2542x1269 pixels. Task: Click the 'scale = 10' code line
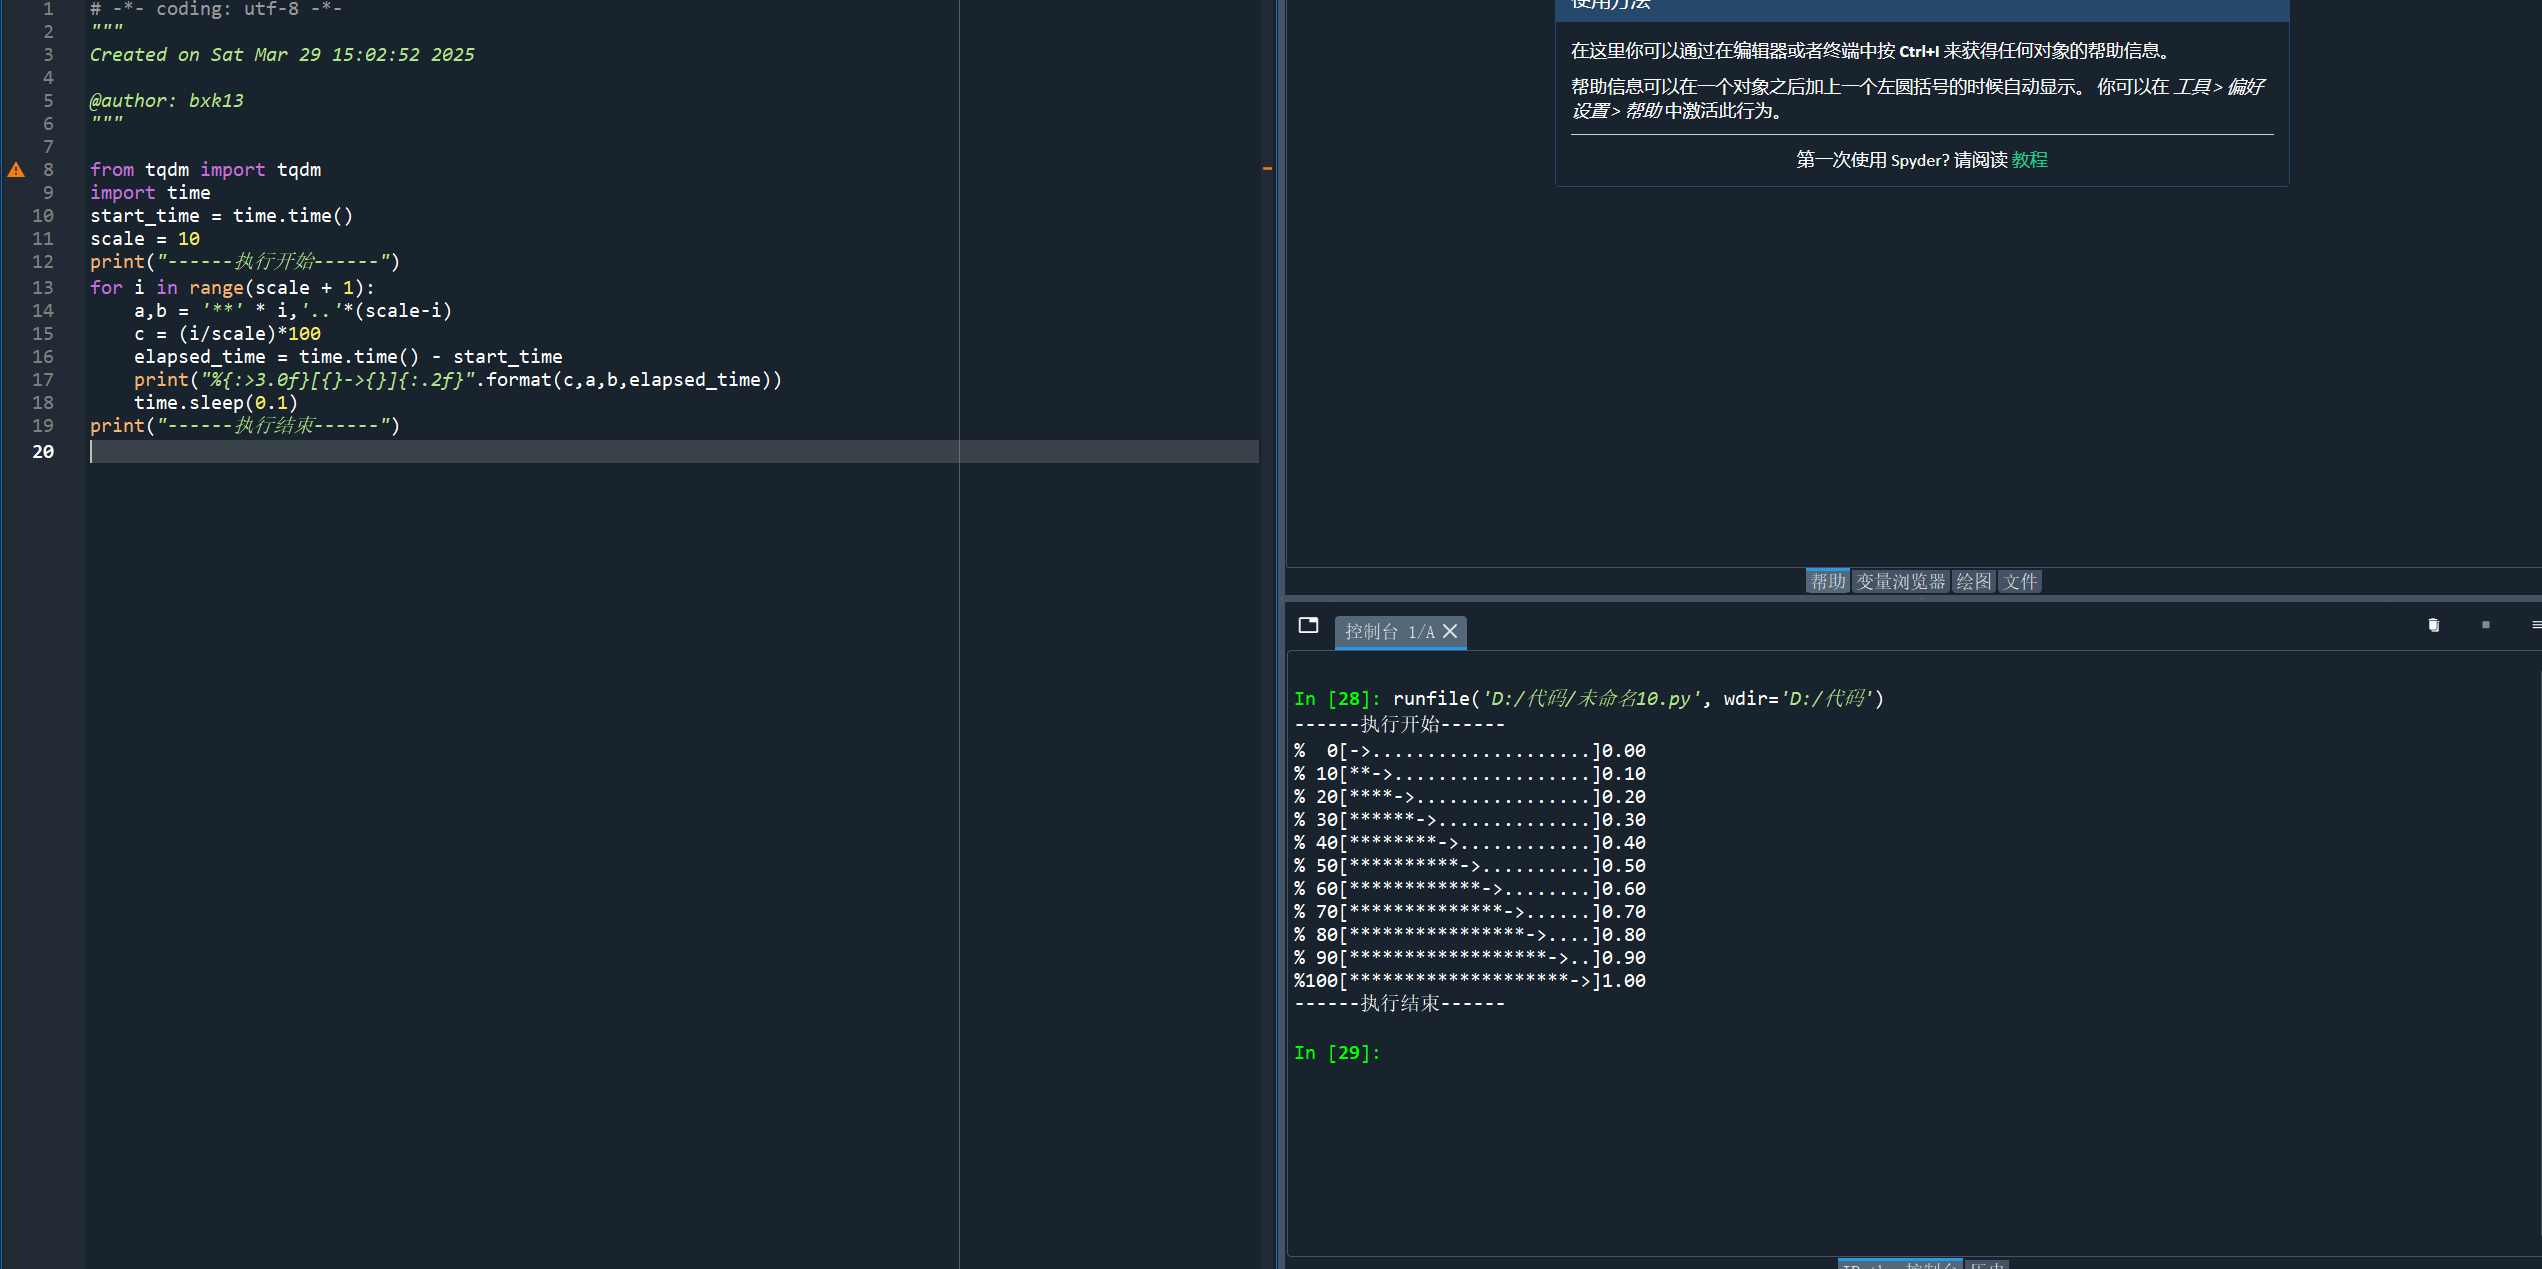tap(145, 239)
